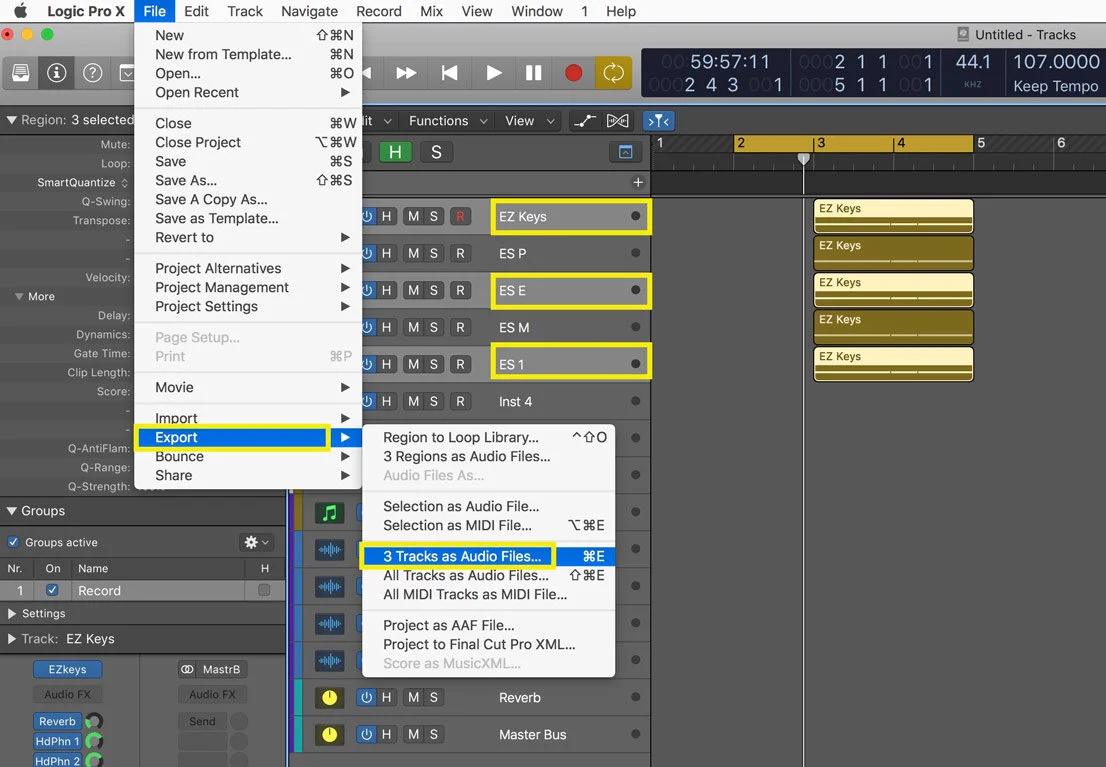1106x767 pixels.
Task: Adjust the Reverb send level knob
Action: coord(94,721)
